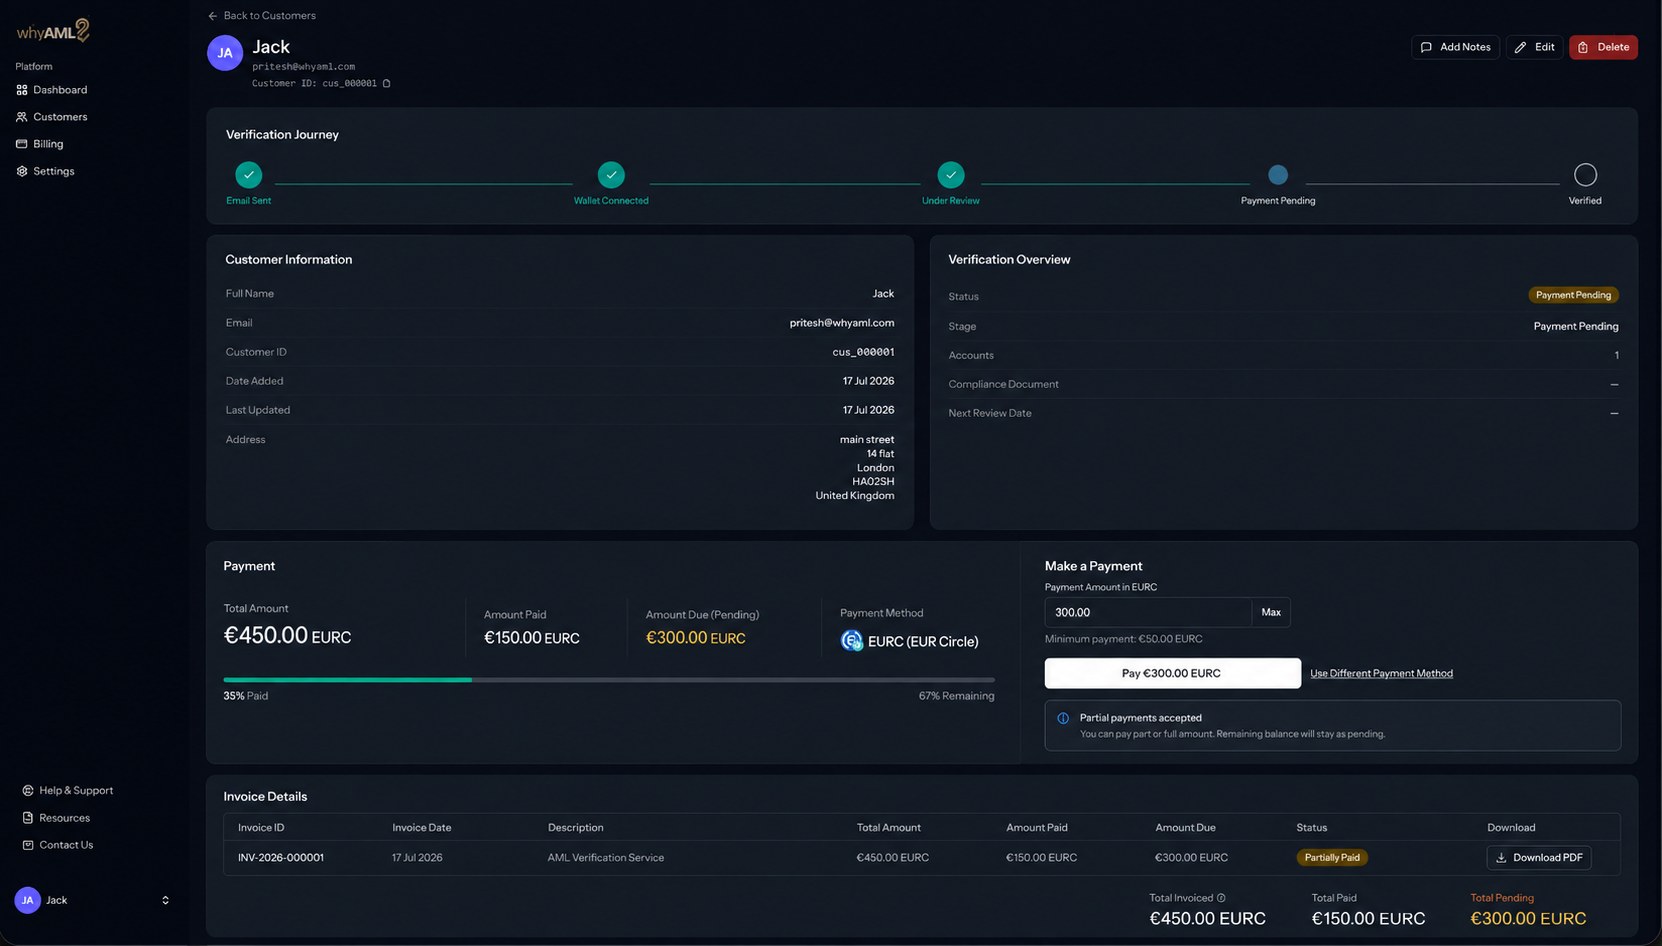Click the EURC coin icon under Payment Method
This screenshot has height=946, width=1662.
852,641
